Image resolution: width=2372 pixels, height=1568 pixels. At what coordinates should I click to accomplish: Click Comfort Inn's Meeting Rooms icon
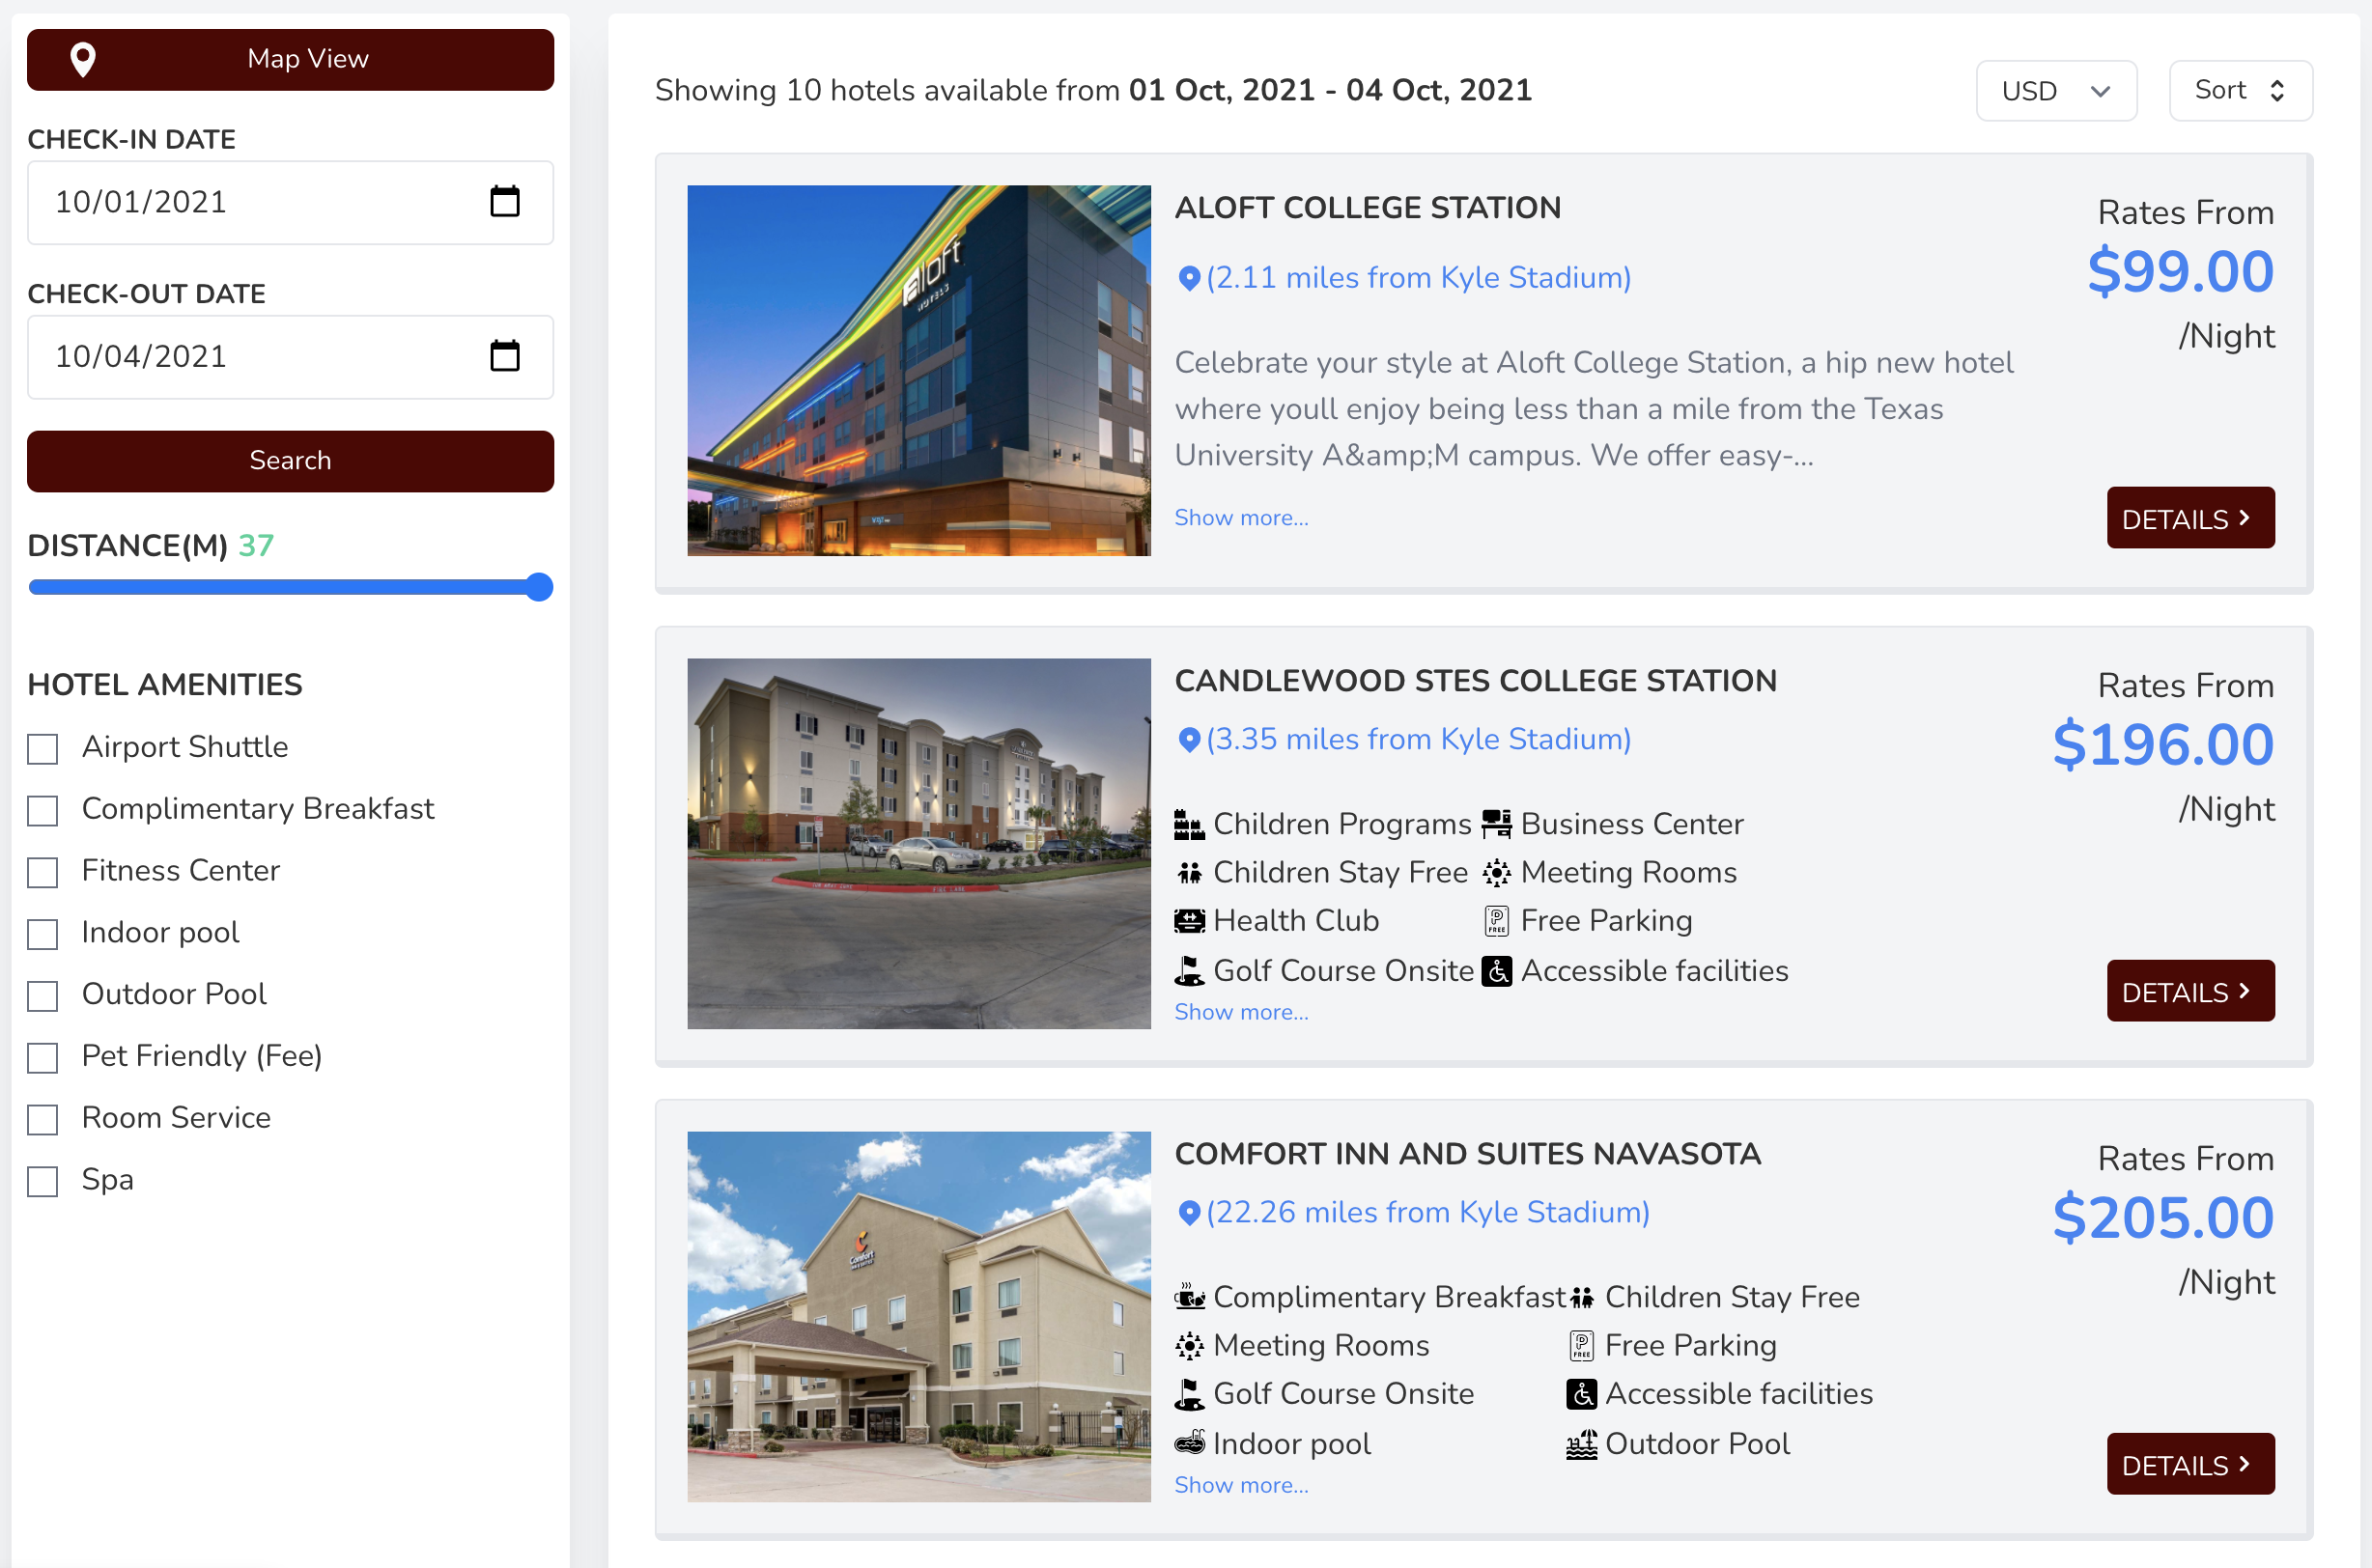point(1189,1346)
